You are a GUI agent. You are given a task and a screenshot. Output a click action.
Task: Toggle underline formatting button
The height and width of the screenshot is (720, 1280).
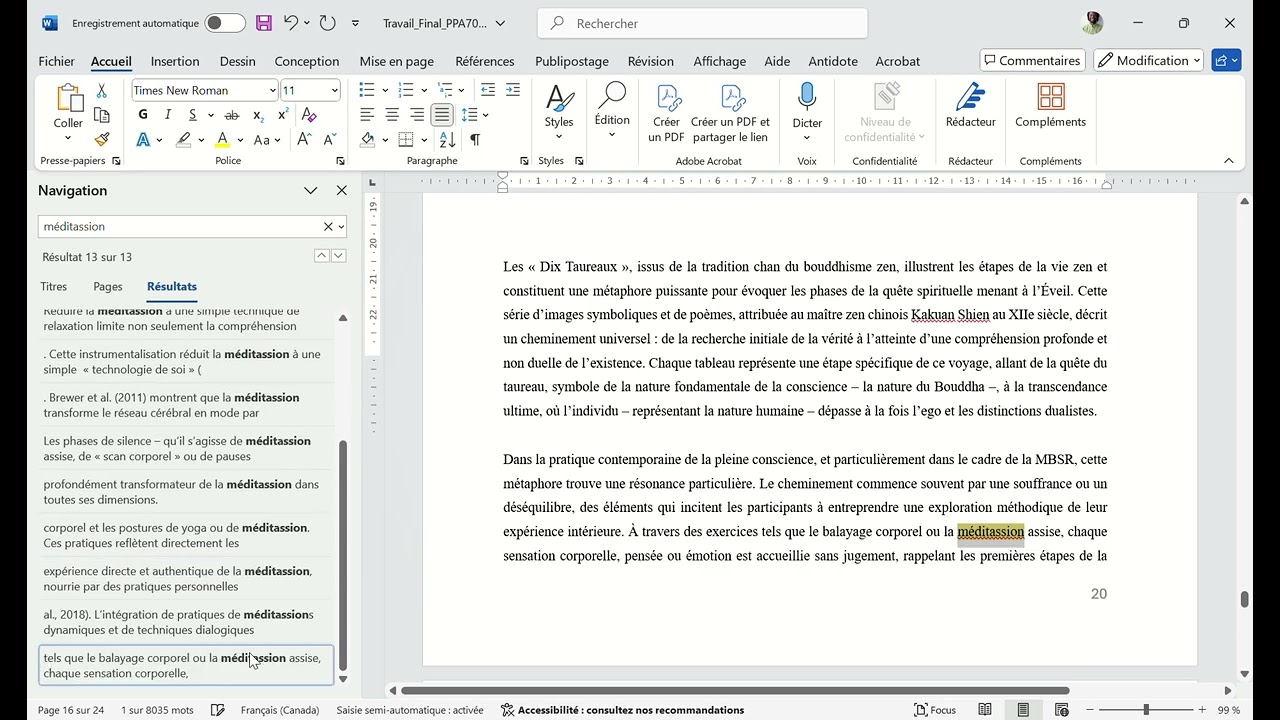191,115
